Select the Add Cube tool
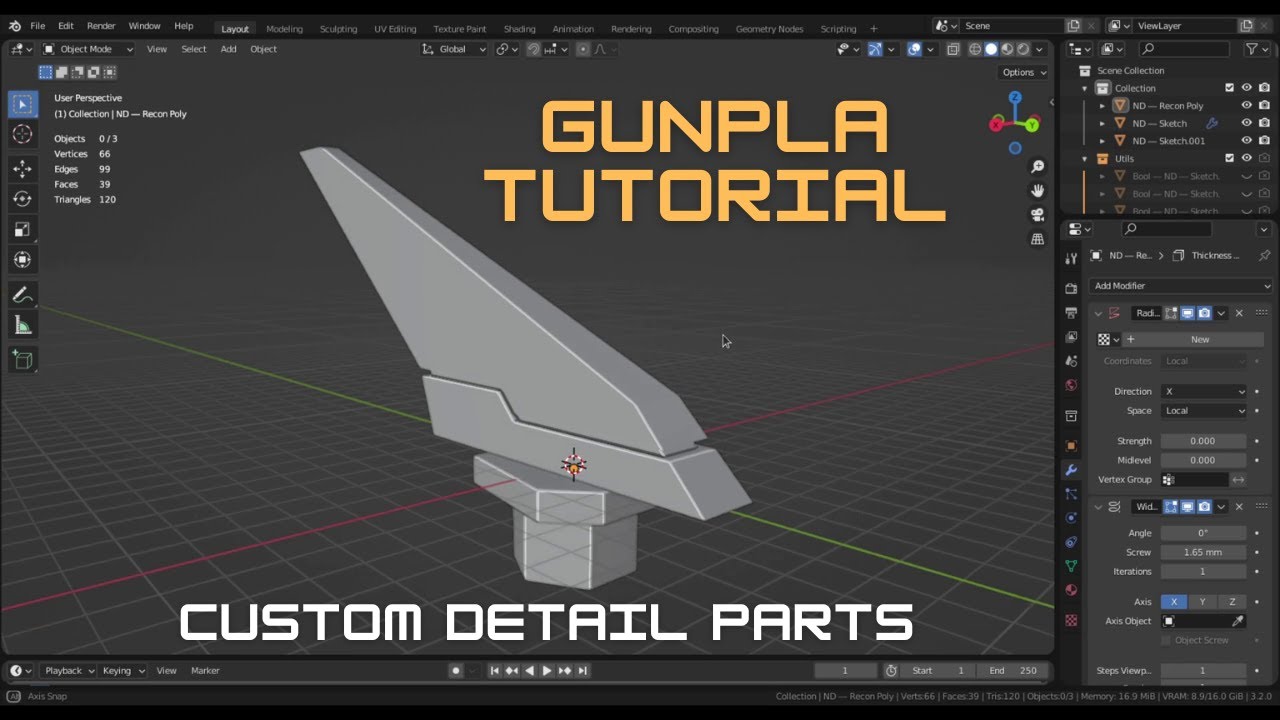The image size is (1280, 720). (x=23, y=359)
